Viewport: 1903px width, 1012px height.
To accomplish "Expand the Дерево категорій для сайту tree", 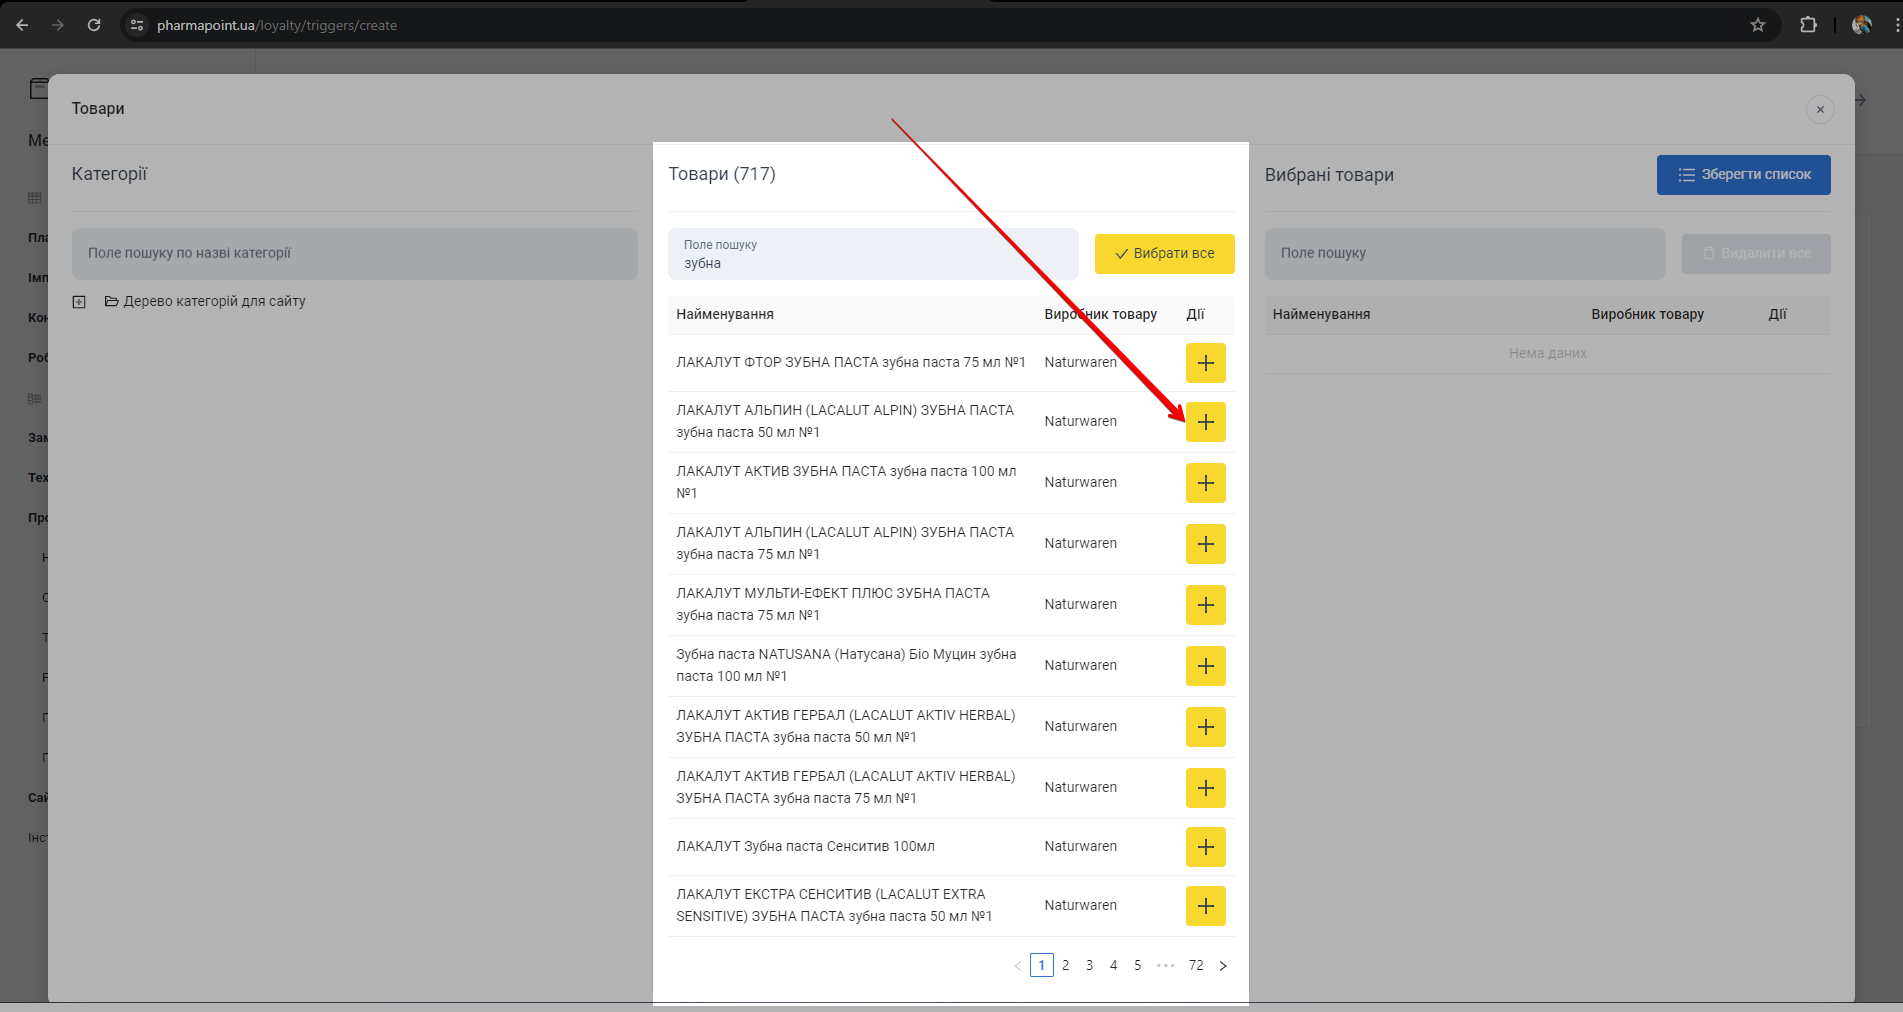I will pos(79,302).
